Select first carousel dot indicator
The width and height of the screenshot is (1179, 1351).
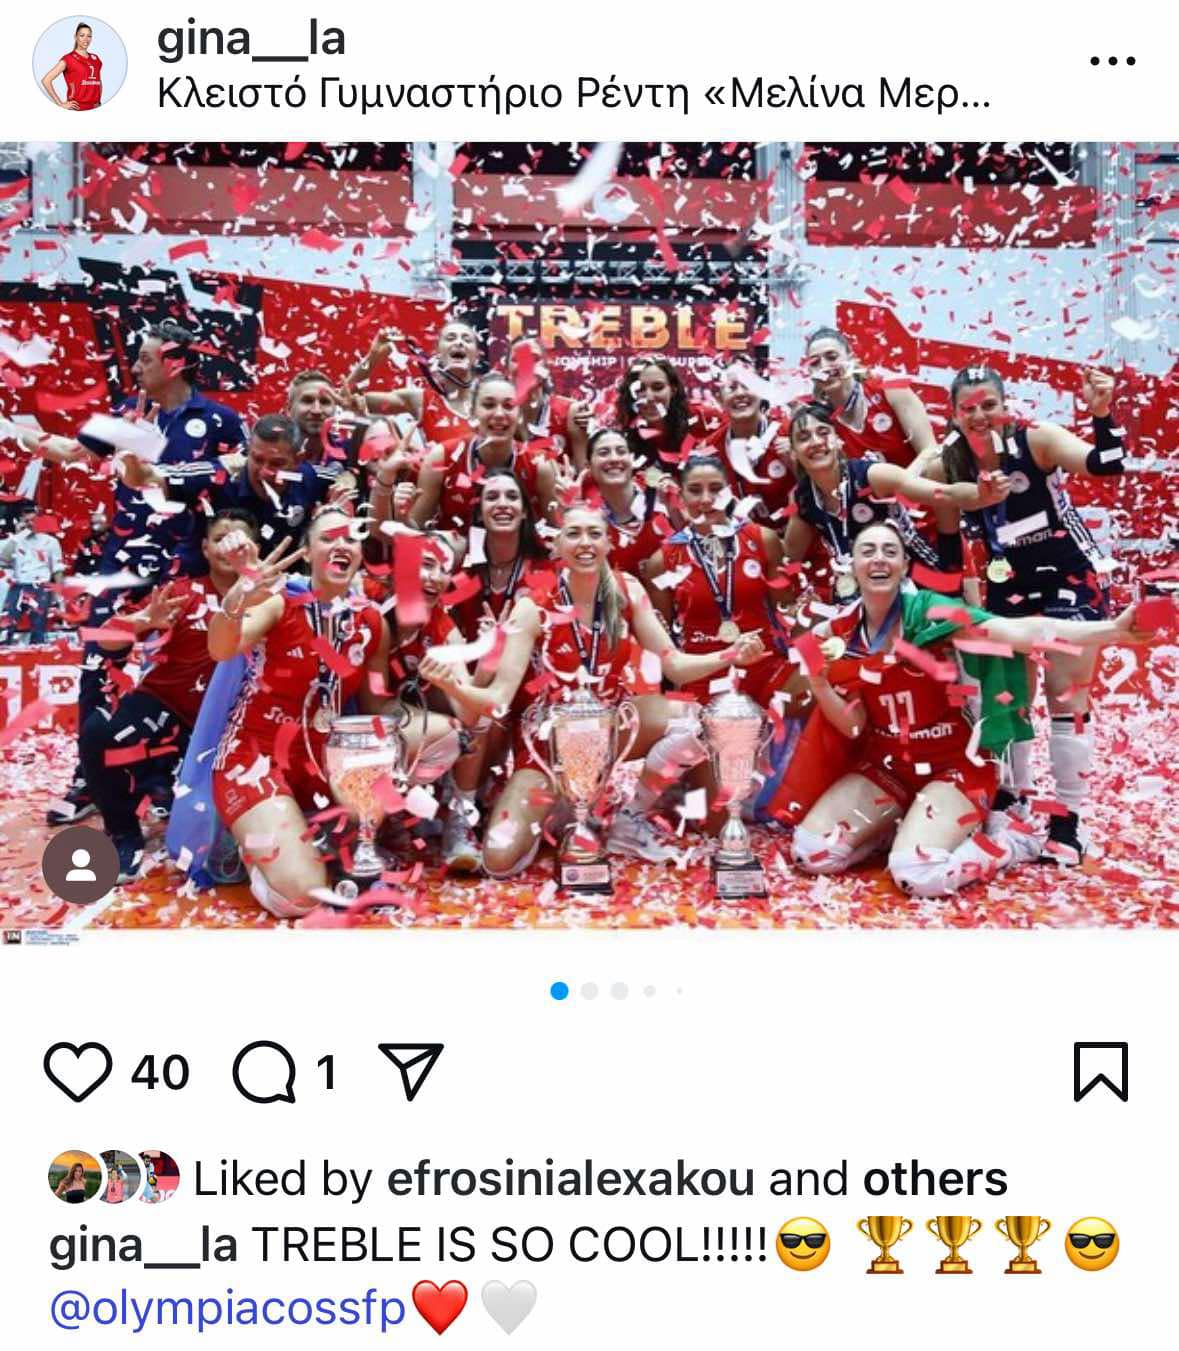(559, 991)
